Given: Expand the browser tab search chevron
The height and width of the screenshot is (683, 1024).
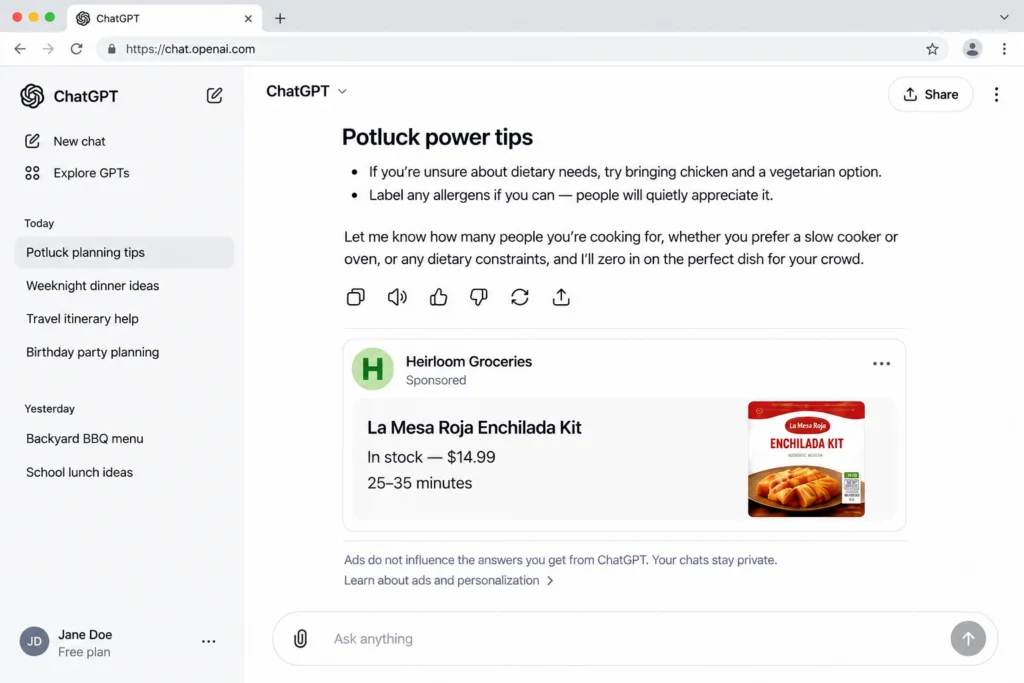Looking at the screenshot, I should 1004,18.
